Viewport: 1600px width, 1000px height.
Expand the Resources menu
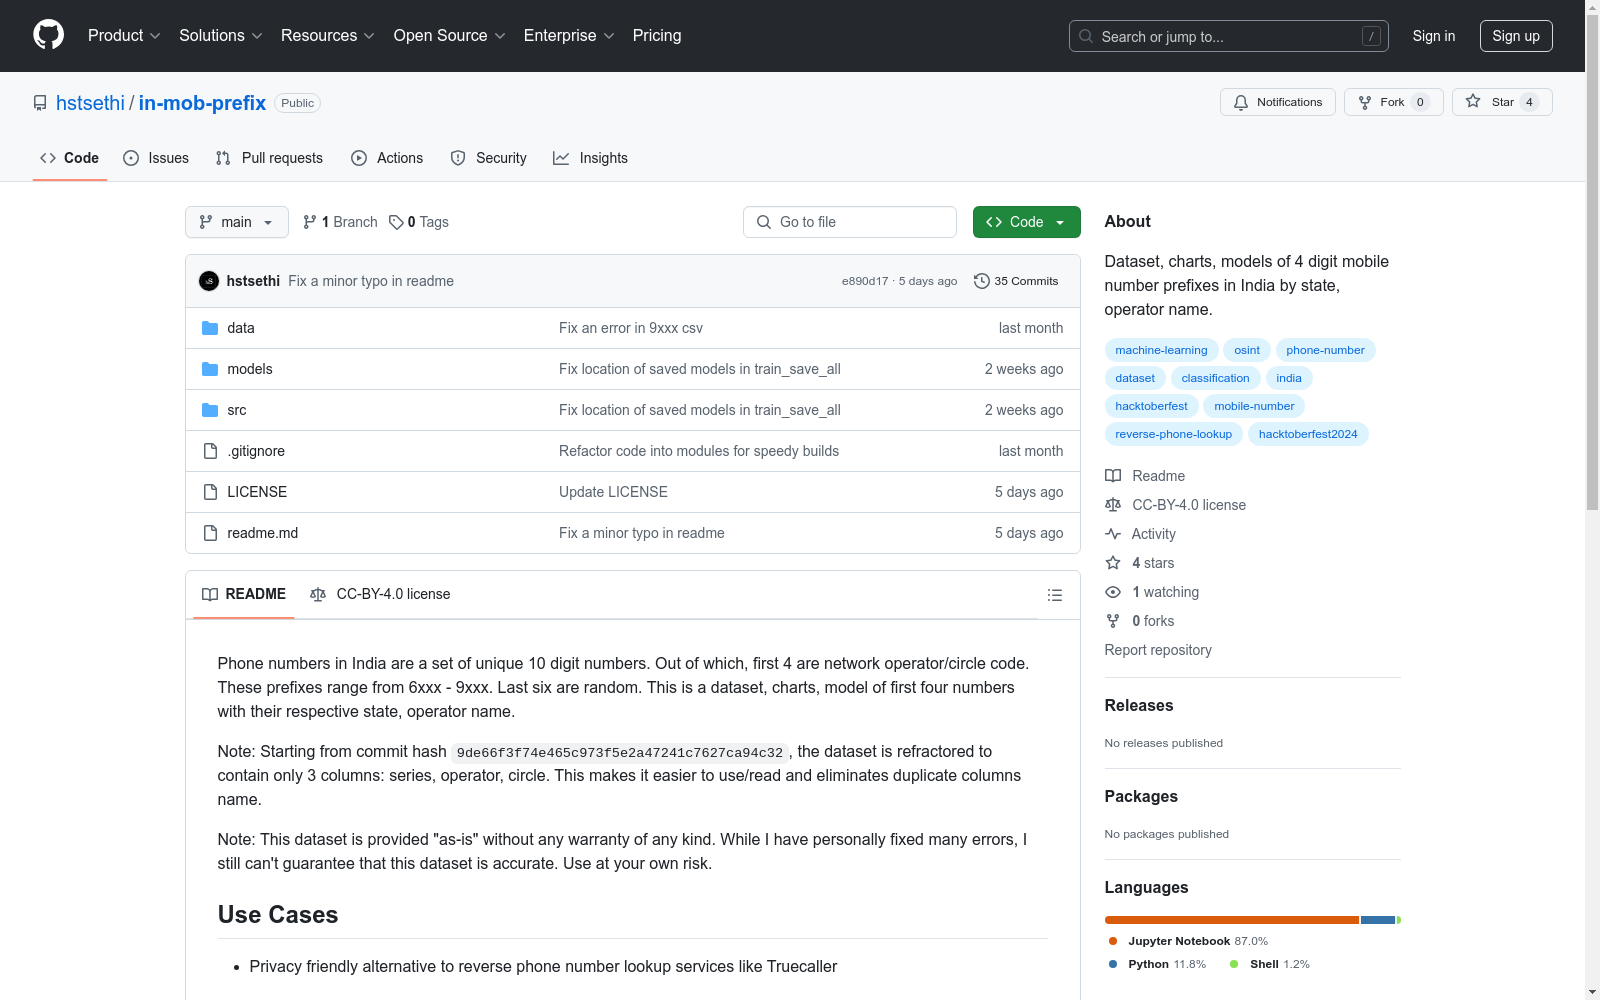tap(328, 36)
